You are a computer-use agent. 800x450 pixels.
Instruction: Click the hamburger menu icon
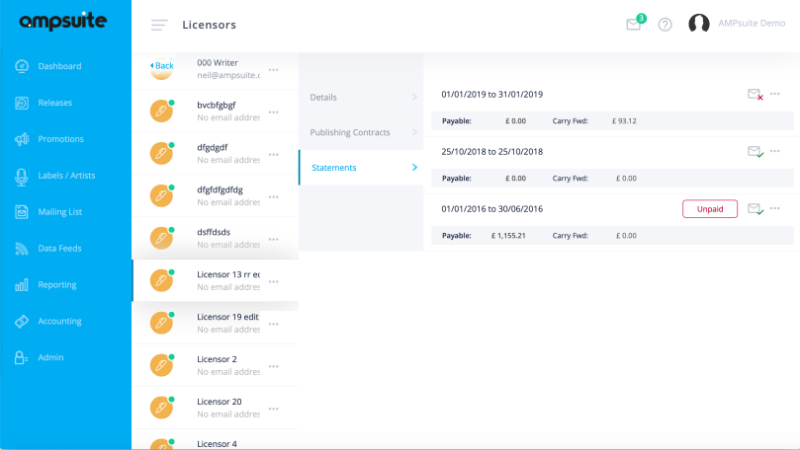coord(159,25)
